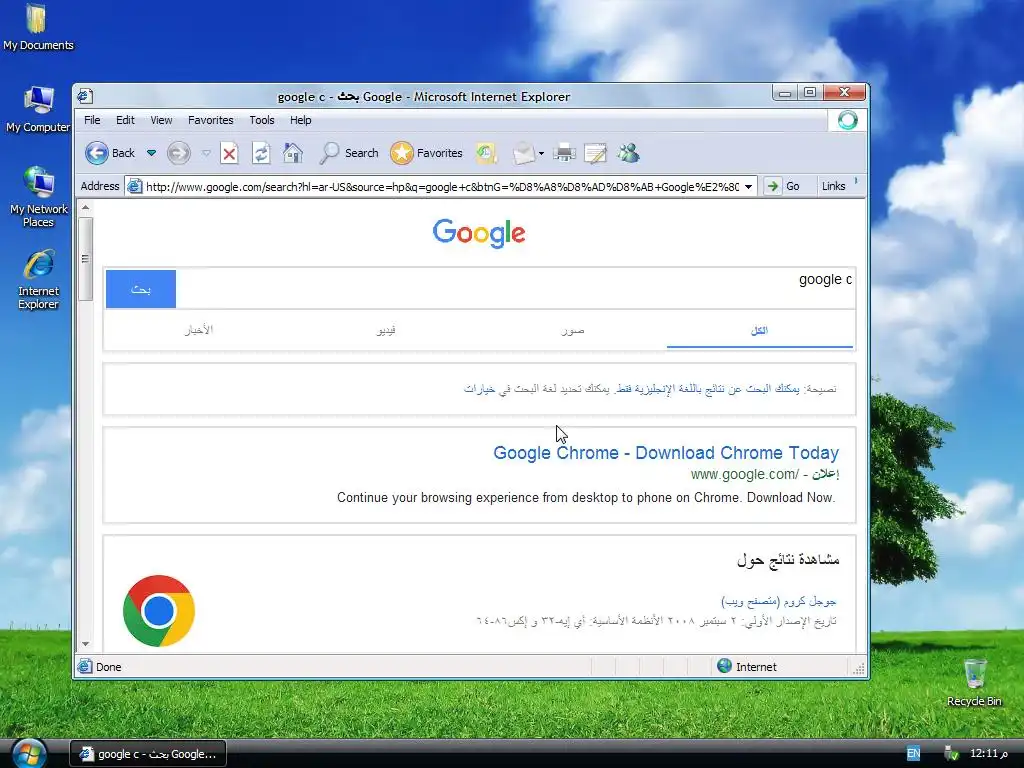Open Google Chrome - Download Chrome Today link
The height and width of the screenshot is (768, 1024).
tap(666, 453)
